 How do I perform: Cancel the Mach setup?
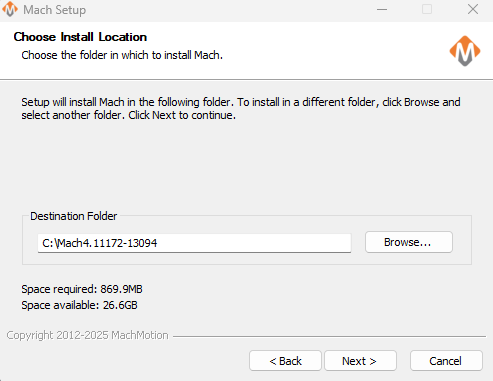pyautogui.click(x=446, y=361)
